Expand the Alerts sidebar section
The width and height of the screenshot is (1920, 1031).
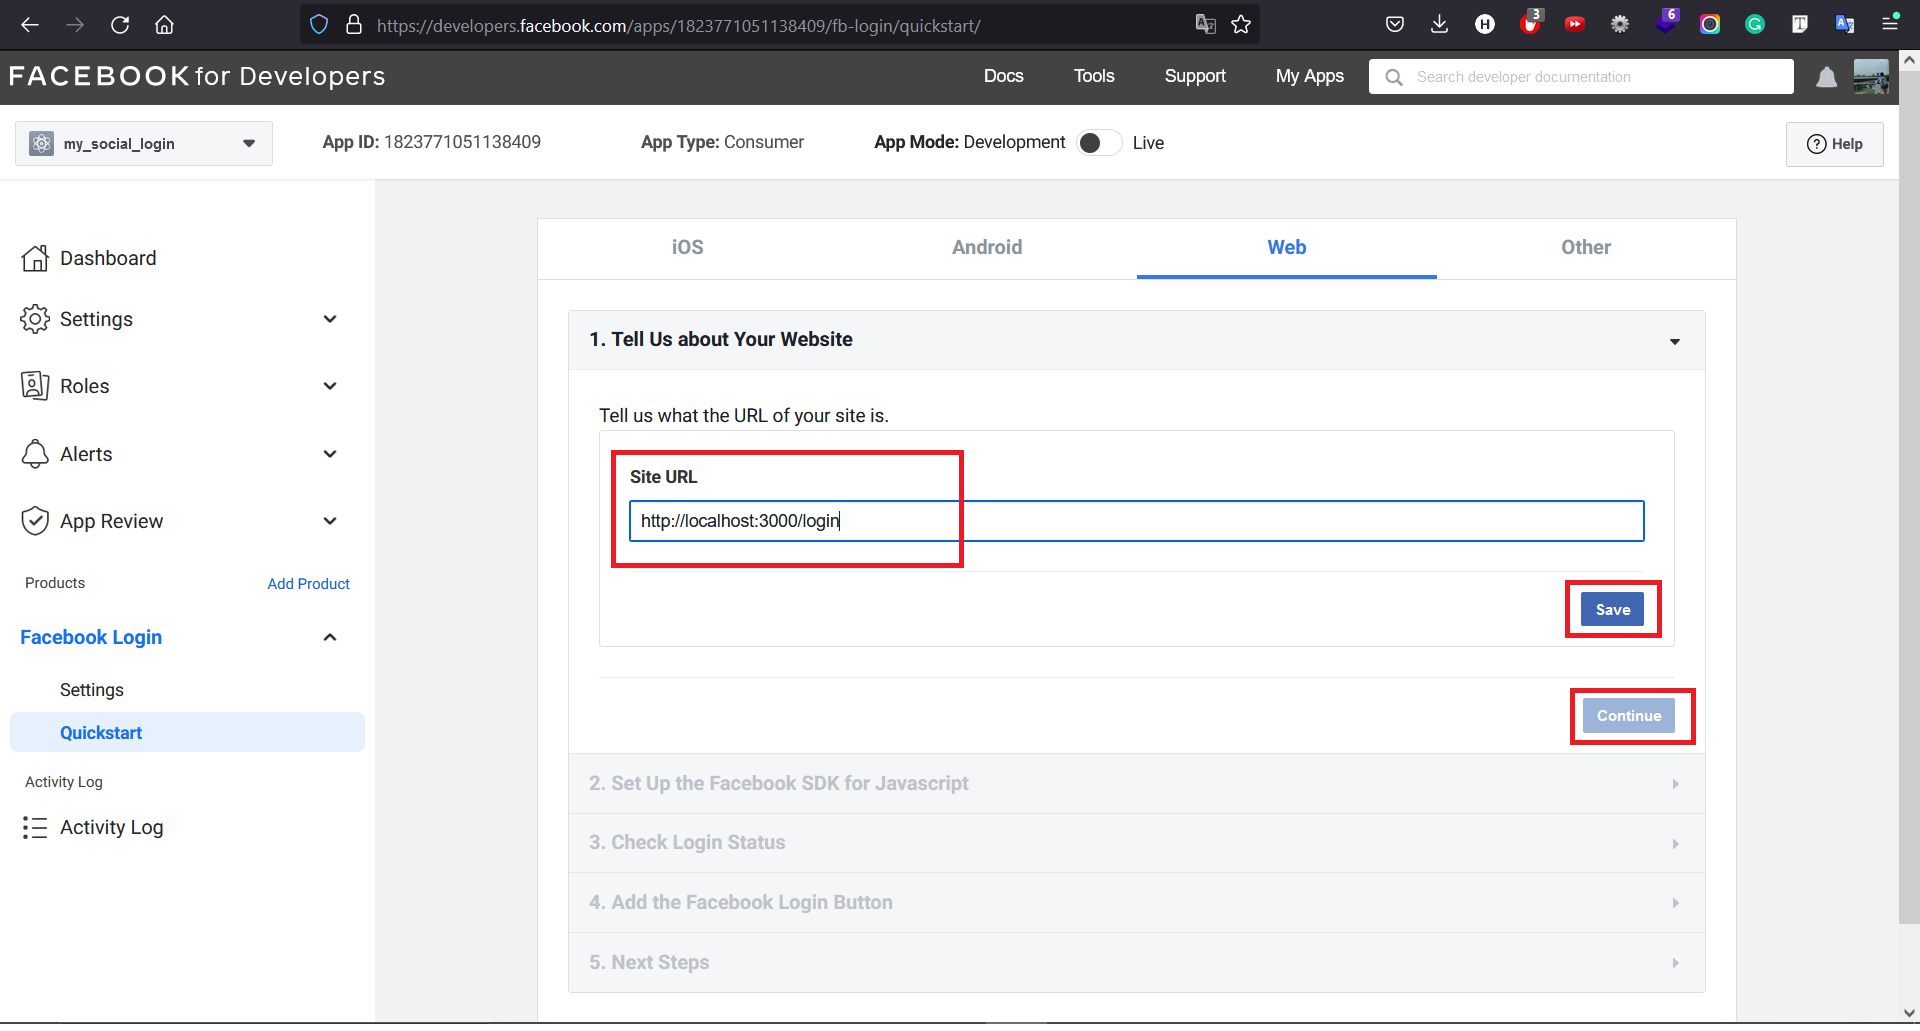click(330, 454)
